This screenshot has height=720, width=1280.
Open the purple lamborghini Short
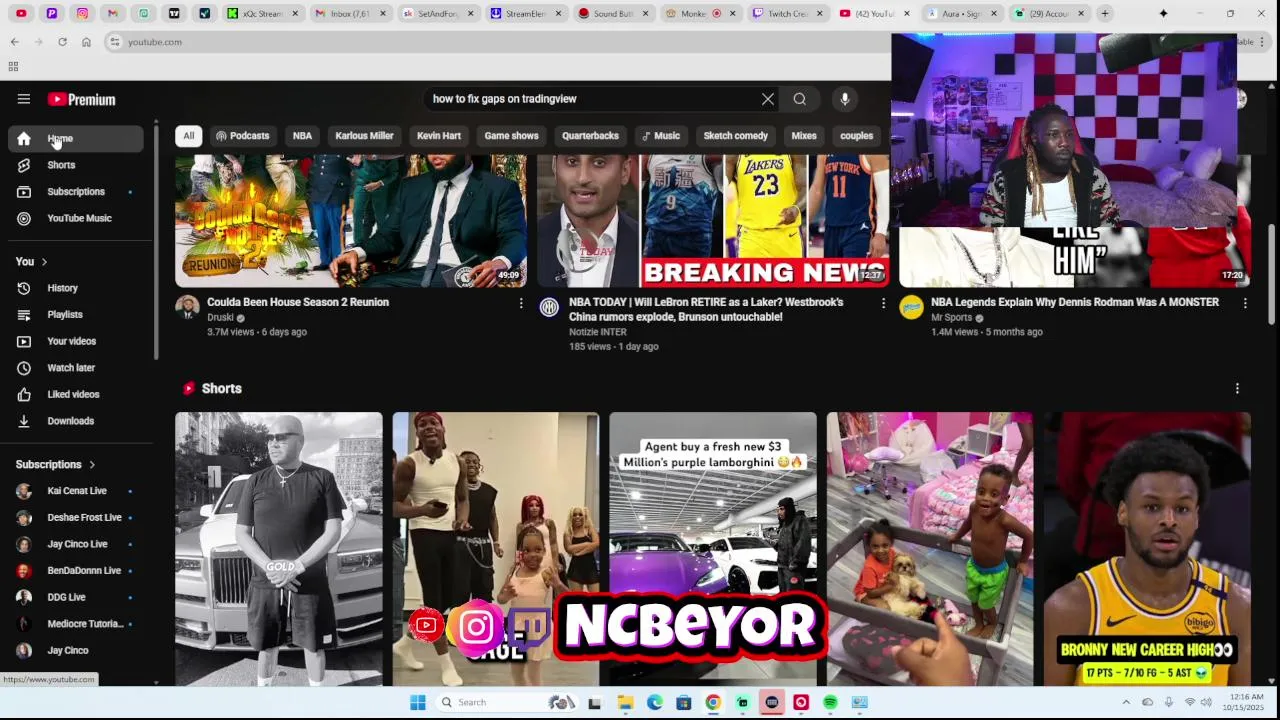713,549
